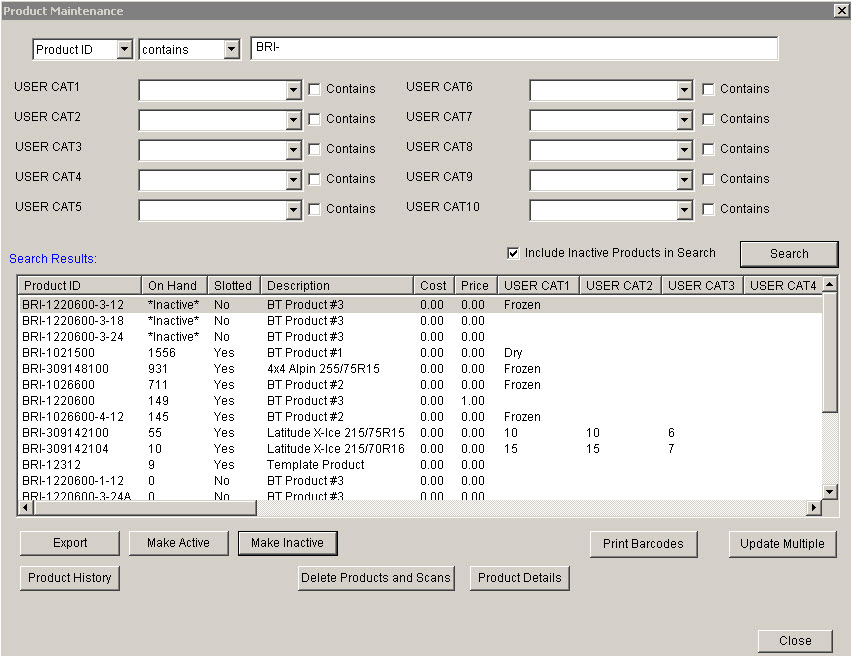Viewport: 851px width, 656px height.
Task: Expand the USER CAT7 combo box
Action: point(684,119)
